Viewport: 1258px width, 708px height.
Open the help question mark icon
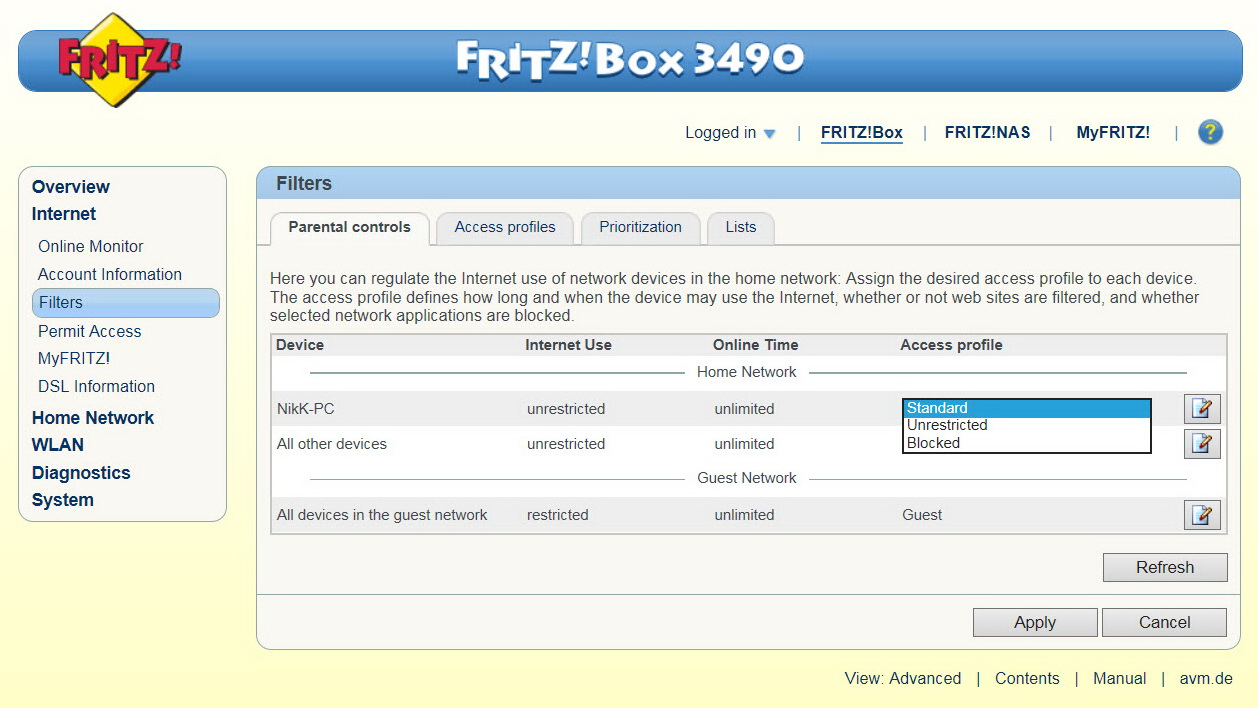click(1210, 132)
